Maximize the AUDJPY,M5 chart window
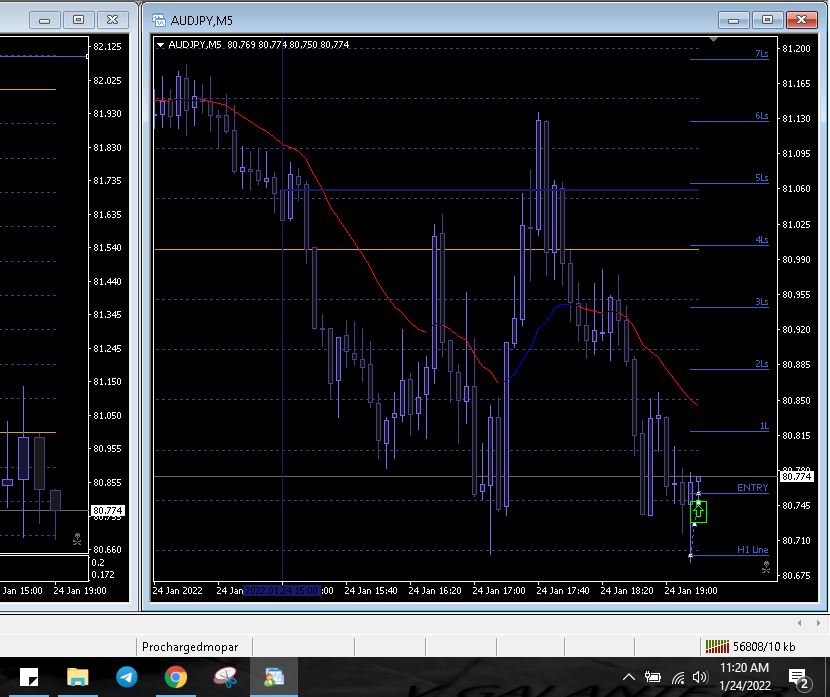This screenshot has height=697, width=830. [x=768, y=19]
